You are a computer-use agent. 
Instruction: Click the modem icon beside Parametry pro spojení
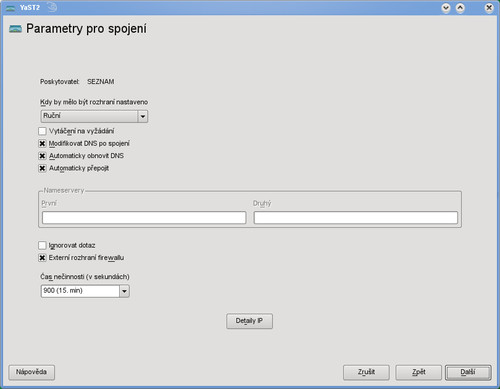(15, 29)
